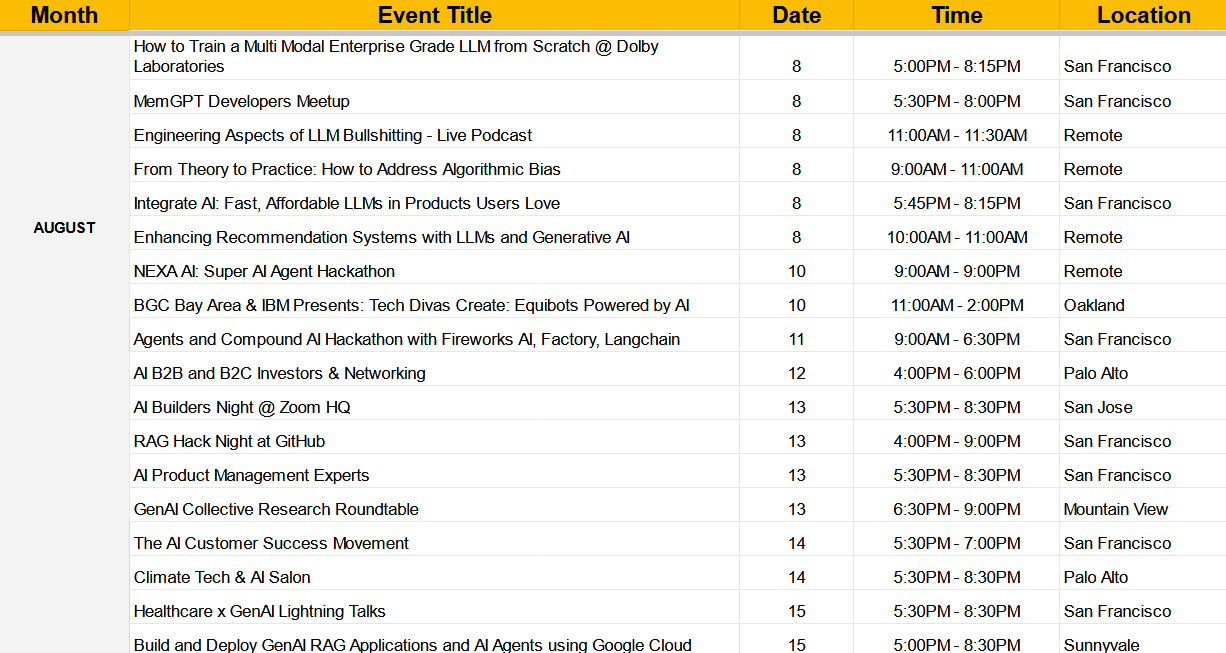This screenshot has height=653, width=1226.
Task: Click the AUGUST month cell
Action: pos(64,228)
